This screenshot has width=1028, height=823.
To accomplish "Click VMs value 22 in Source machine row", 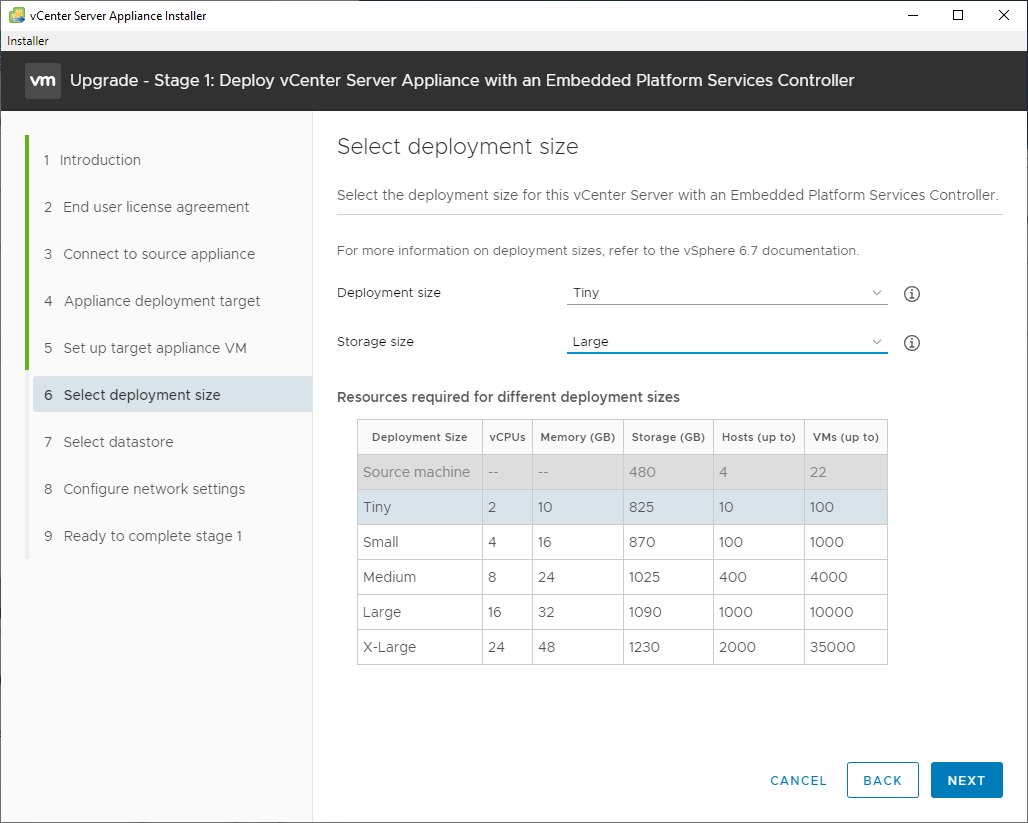I will coord(818,472).
